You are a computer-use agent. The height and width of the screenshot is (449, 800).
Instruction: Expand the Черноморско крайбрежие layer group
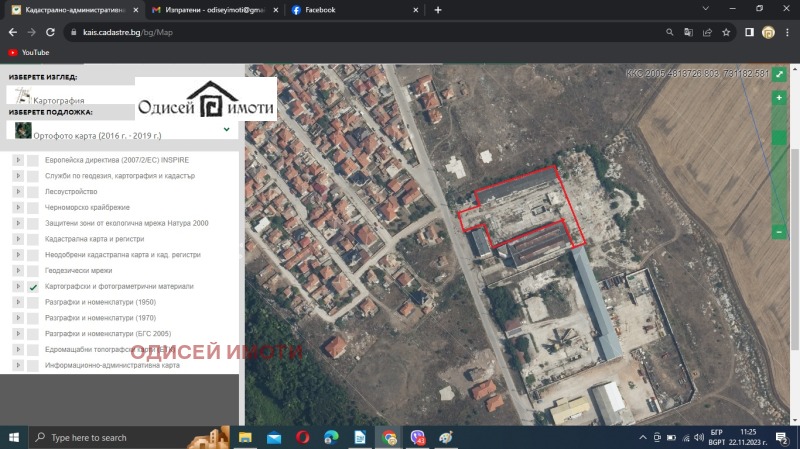coord(18,208)
